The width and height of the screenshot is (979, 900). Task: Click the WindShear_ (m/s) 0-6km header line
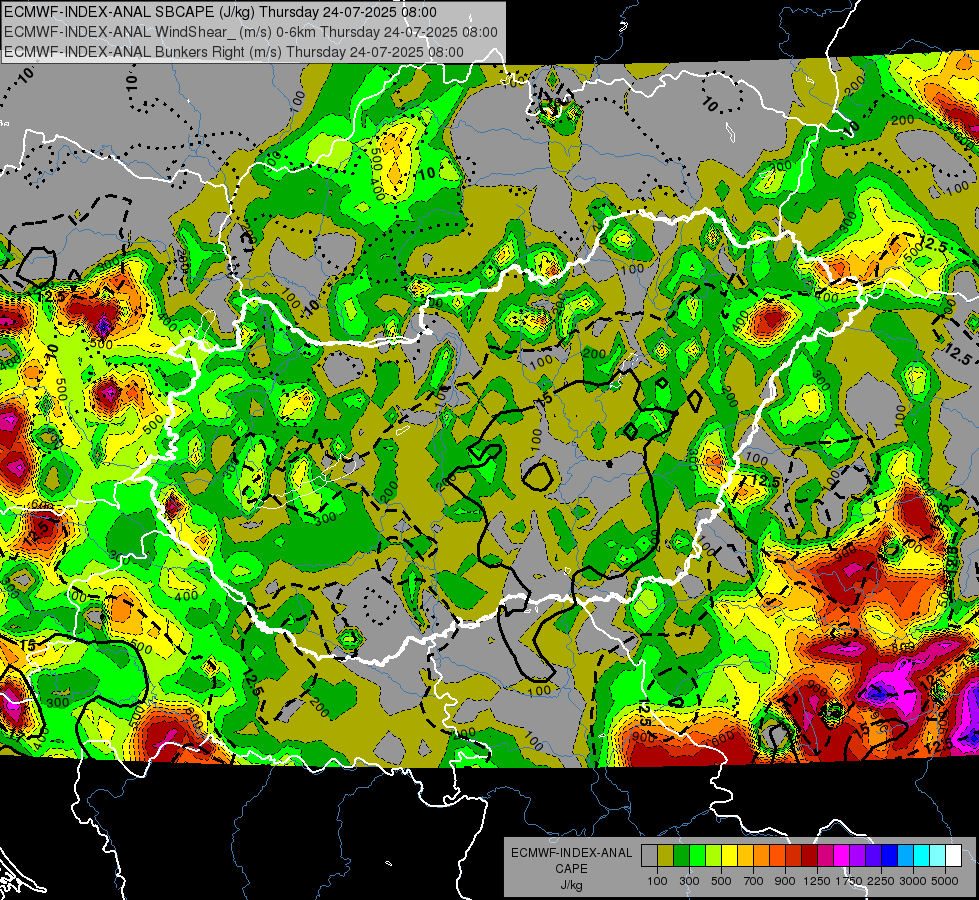251,32
